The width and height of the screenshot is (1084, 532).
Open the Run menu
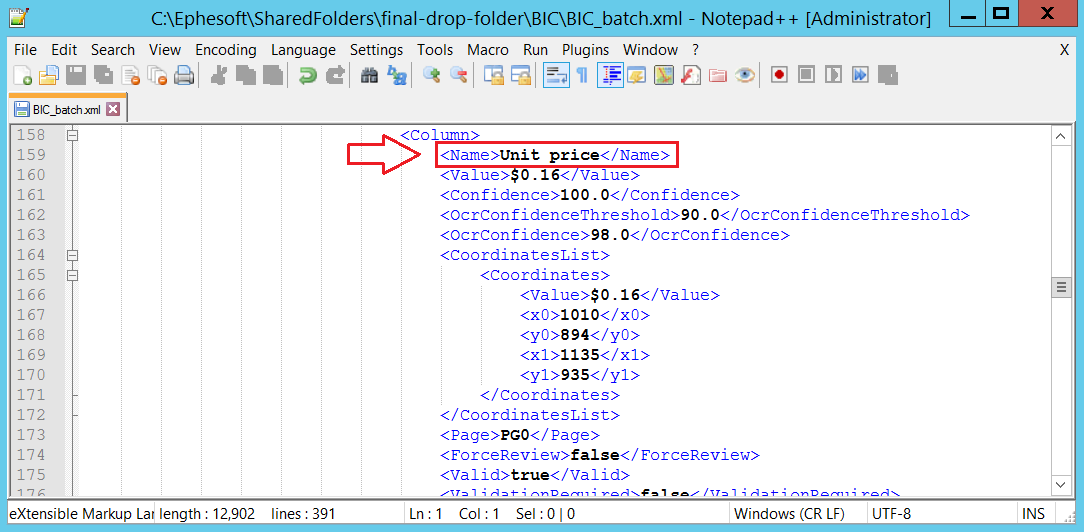[x=535, y=50]
